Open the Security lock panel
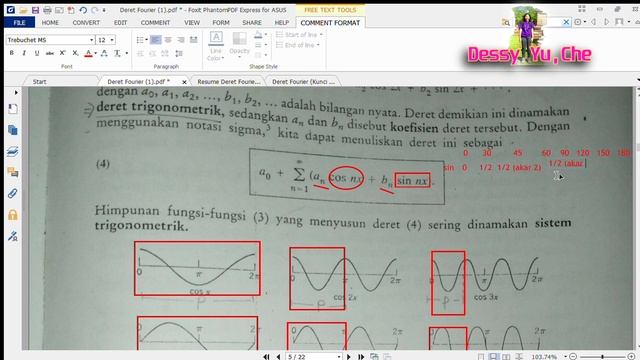The width and height of the screenshot is (640, 360). click(x=13, y=215)
